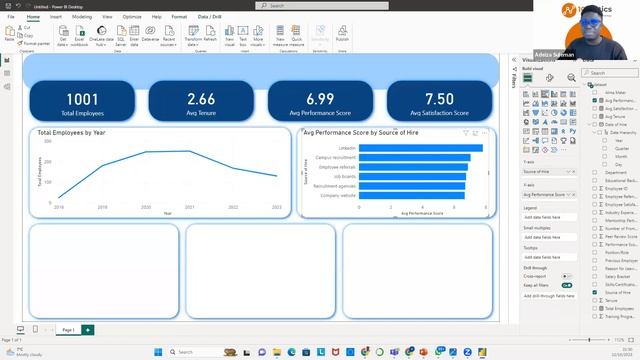Open the Format visual pane icon

pos(549,77)
